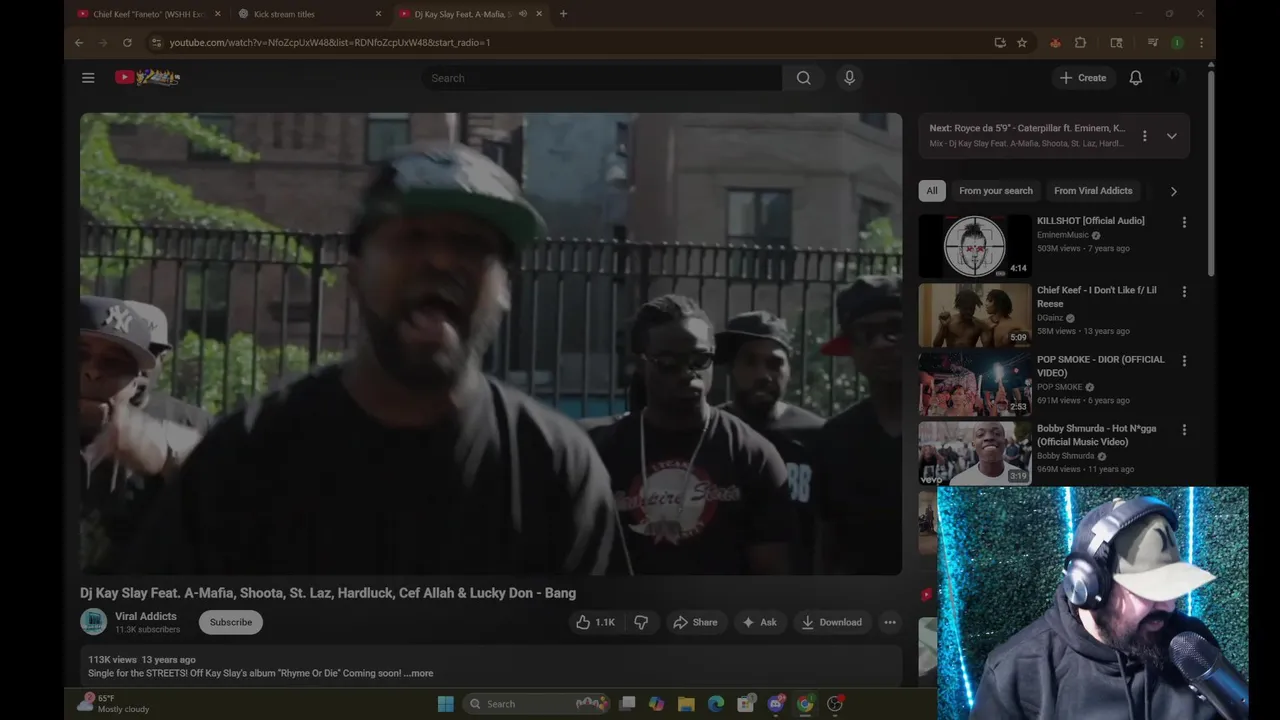Open the Create menu
Screen dimensions: 1280x720
click(x=1083, y=78)
